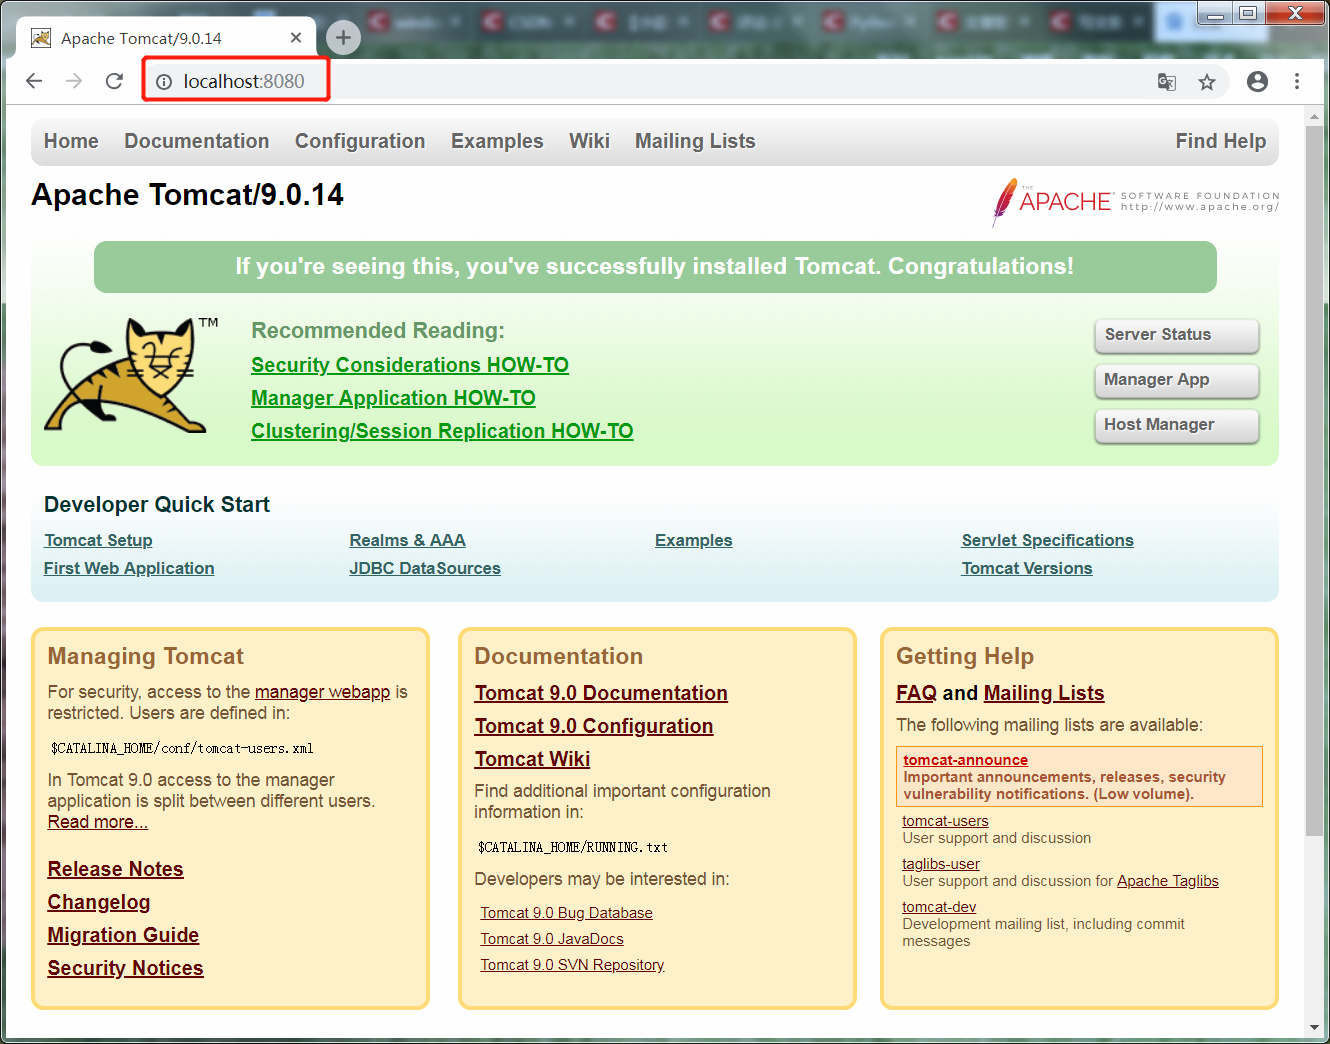Screen dimensions: 1330x1044
Task: Open the tomcat-announce mailing list
Action: pyautogui.click(x=965, y=760)
